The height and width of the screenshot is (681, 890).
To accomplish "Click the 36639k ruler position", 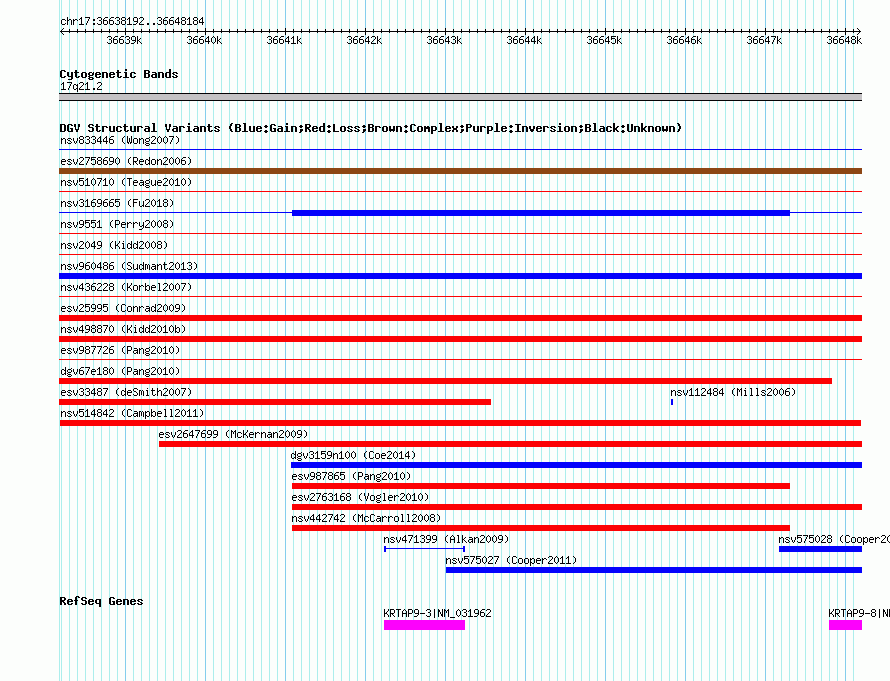I will (x=124, y=40).
